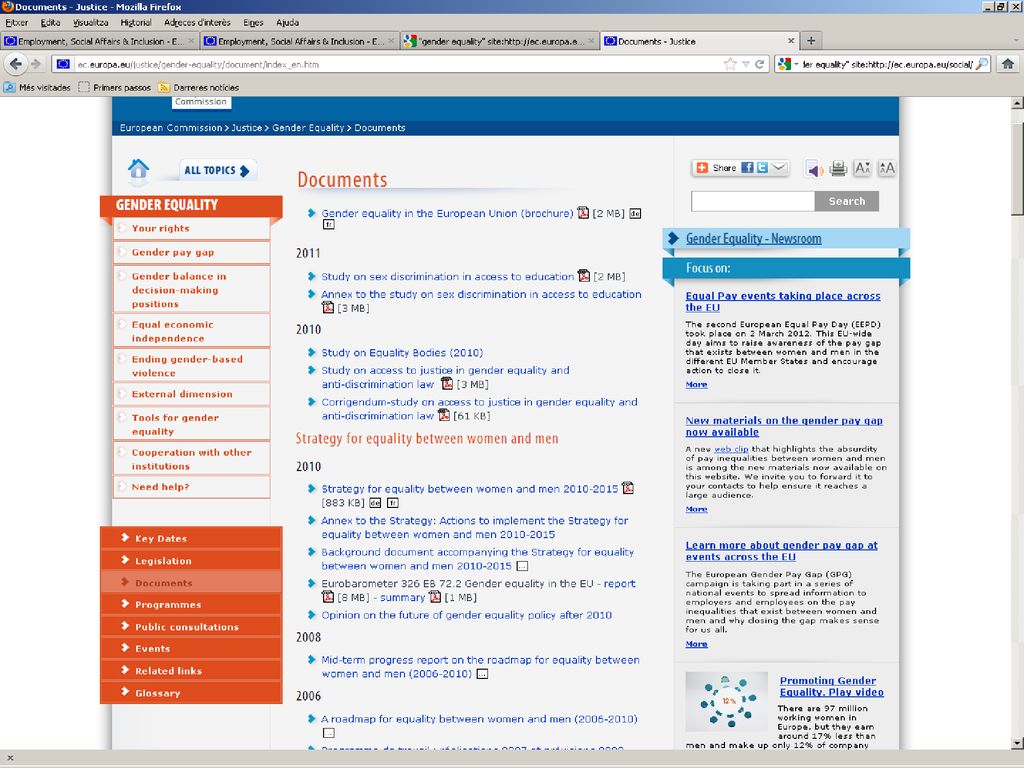The width and height of the screenshot is (1024, 768).
Task: Open the 3 MB PDF for the Annex to the study
Action: [x=328, y=307]
